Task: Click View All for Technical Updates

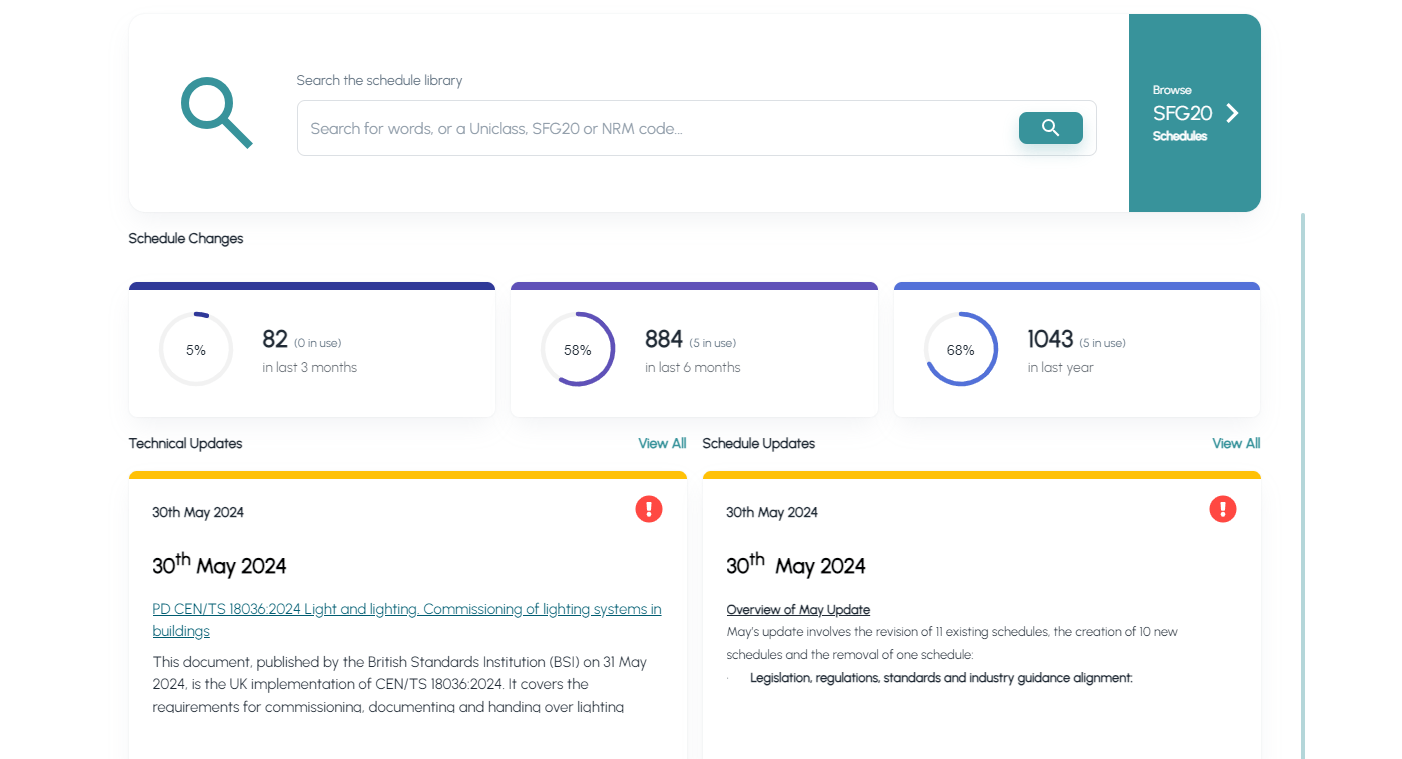Action: [x=662, y=443]
